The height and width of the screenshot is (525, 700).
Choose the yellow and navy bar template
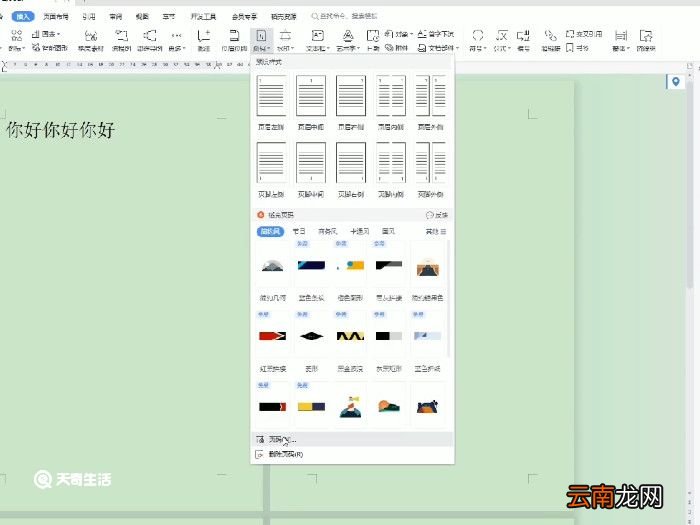click(x=311, y=406)
